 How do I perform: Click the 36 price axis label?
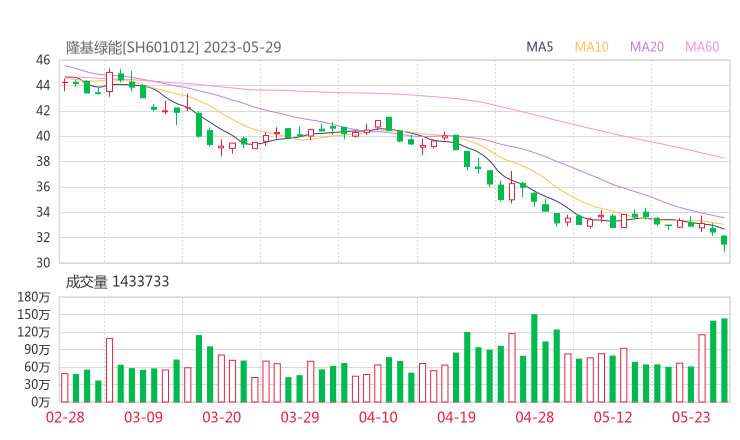(43, 187)
